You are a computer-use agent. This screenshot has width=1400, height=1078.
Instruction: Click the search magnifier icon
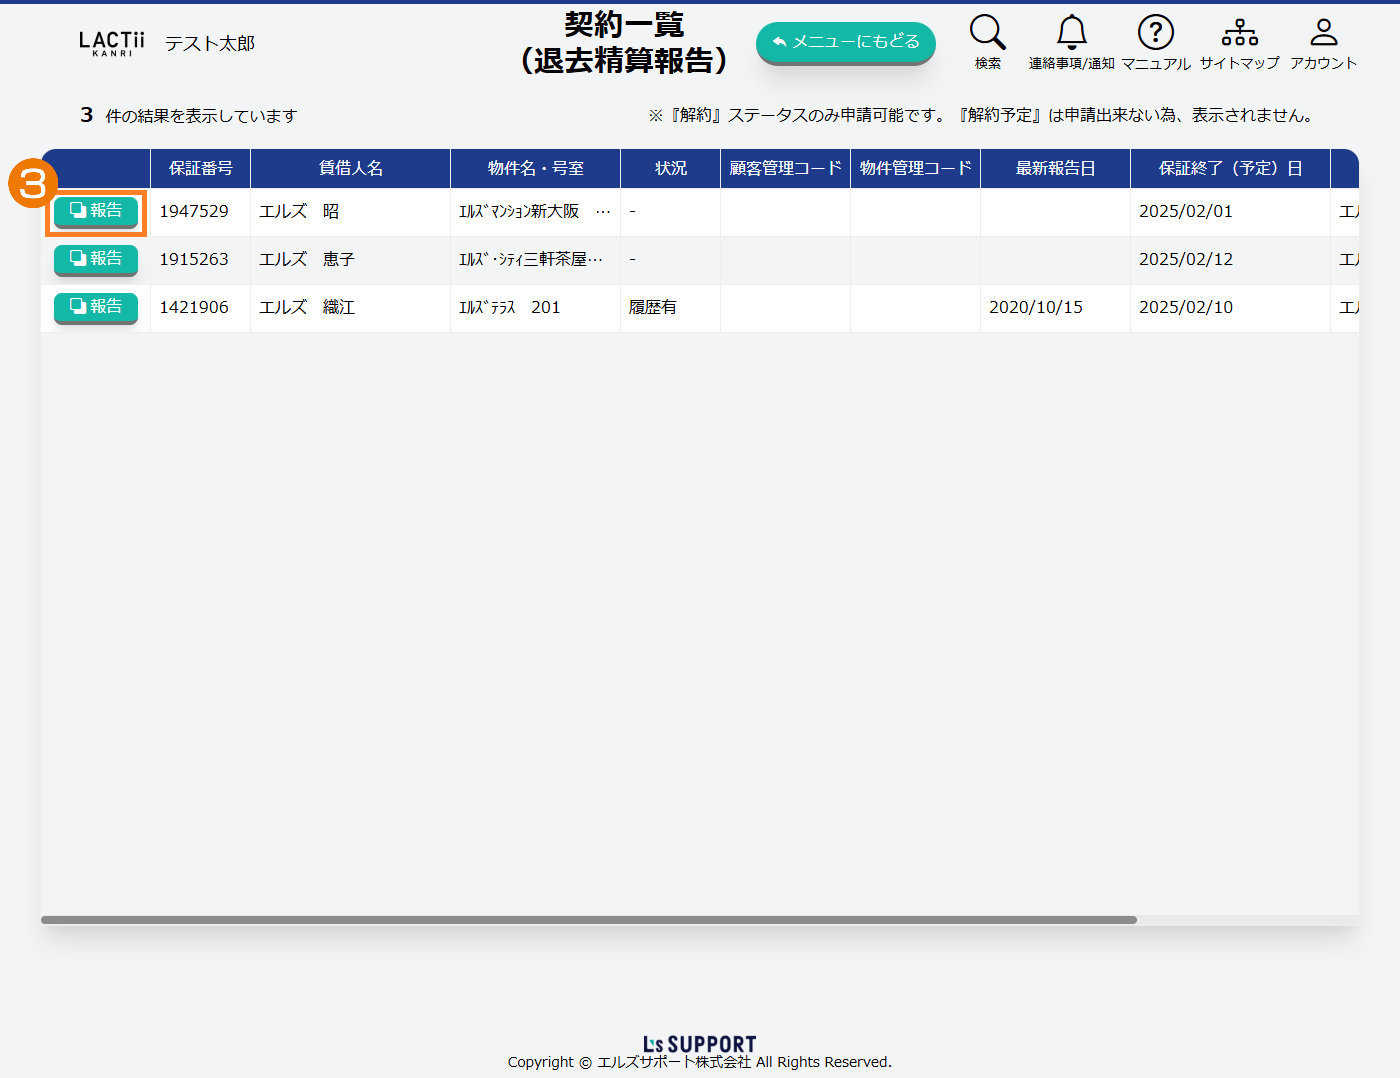pos(987,33)
